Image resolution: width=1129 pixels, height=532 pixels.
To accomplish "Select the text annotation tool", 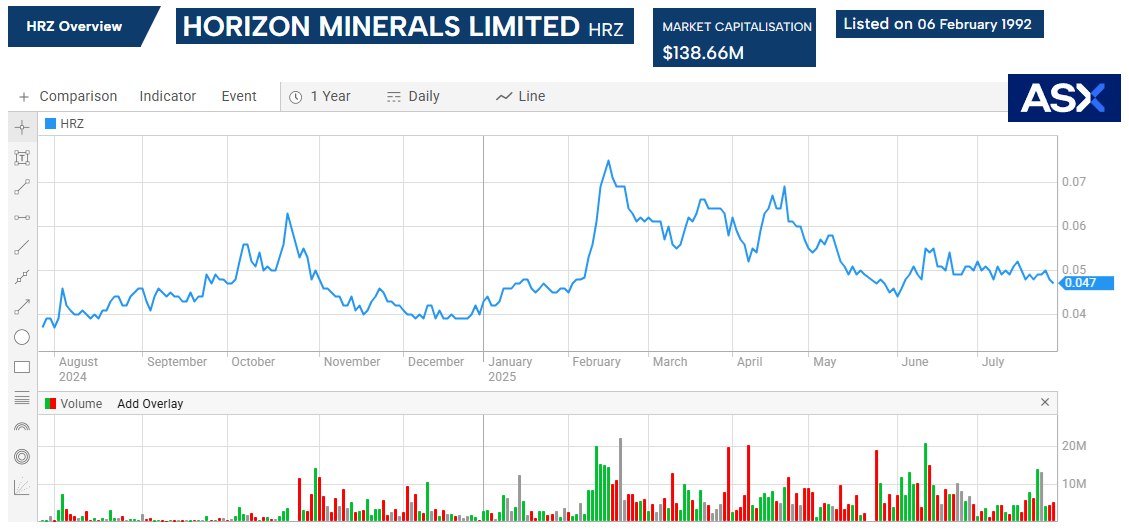I will click(22, 157).
